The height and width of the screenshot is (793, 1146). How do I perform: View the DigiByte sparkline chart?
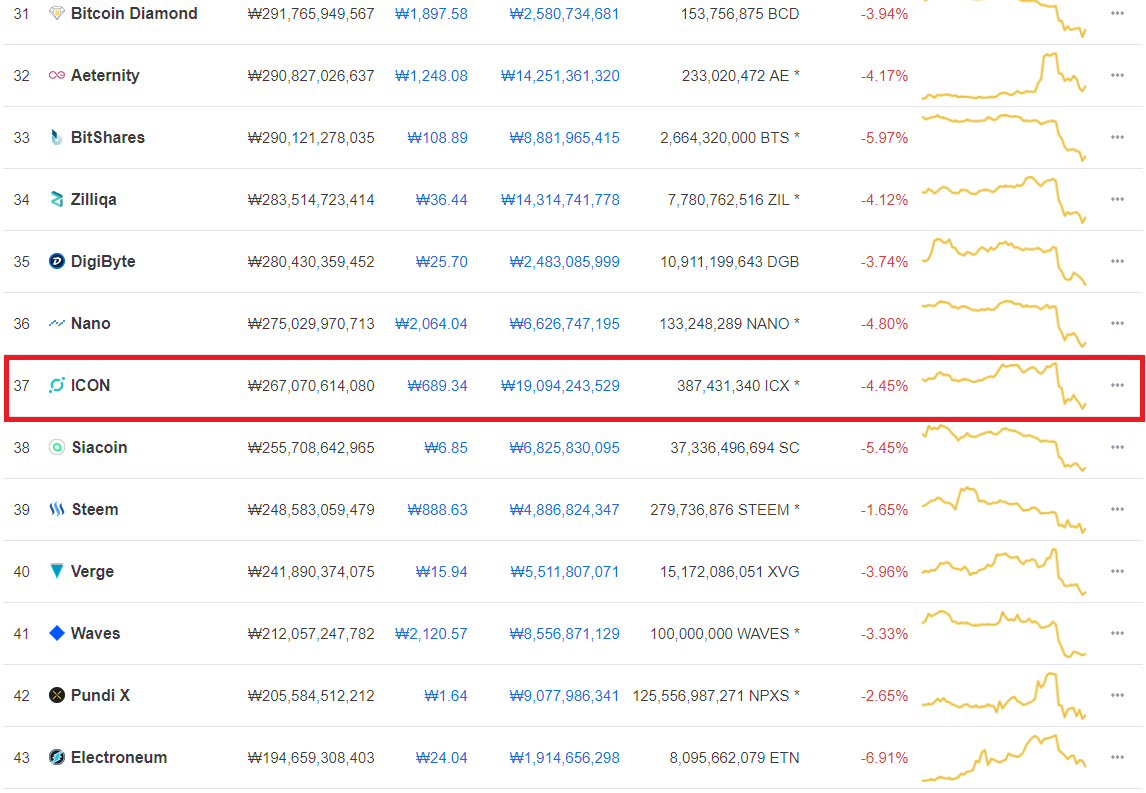click(x=1004, y=261)
